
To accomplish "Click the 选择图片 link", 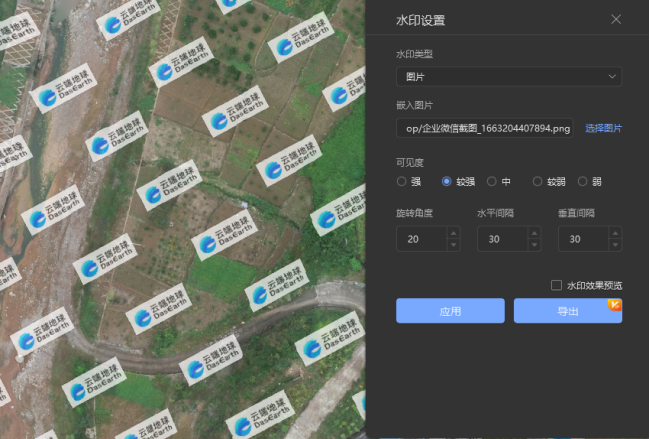I will 603,128.
